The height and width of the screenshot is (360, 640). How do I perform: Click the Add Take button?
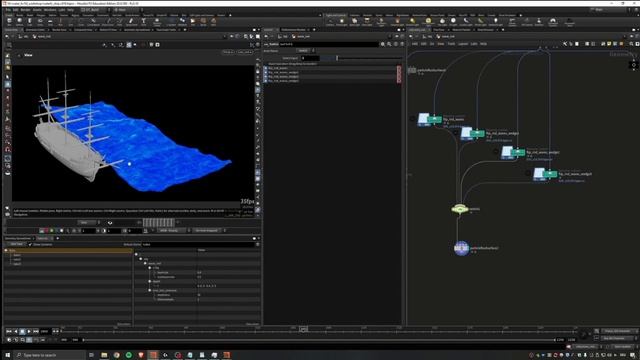click(x=17, y=244)
